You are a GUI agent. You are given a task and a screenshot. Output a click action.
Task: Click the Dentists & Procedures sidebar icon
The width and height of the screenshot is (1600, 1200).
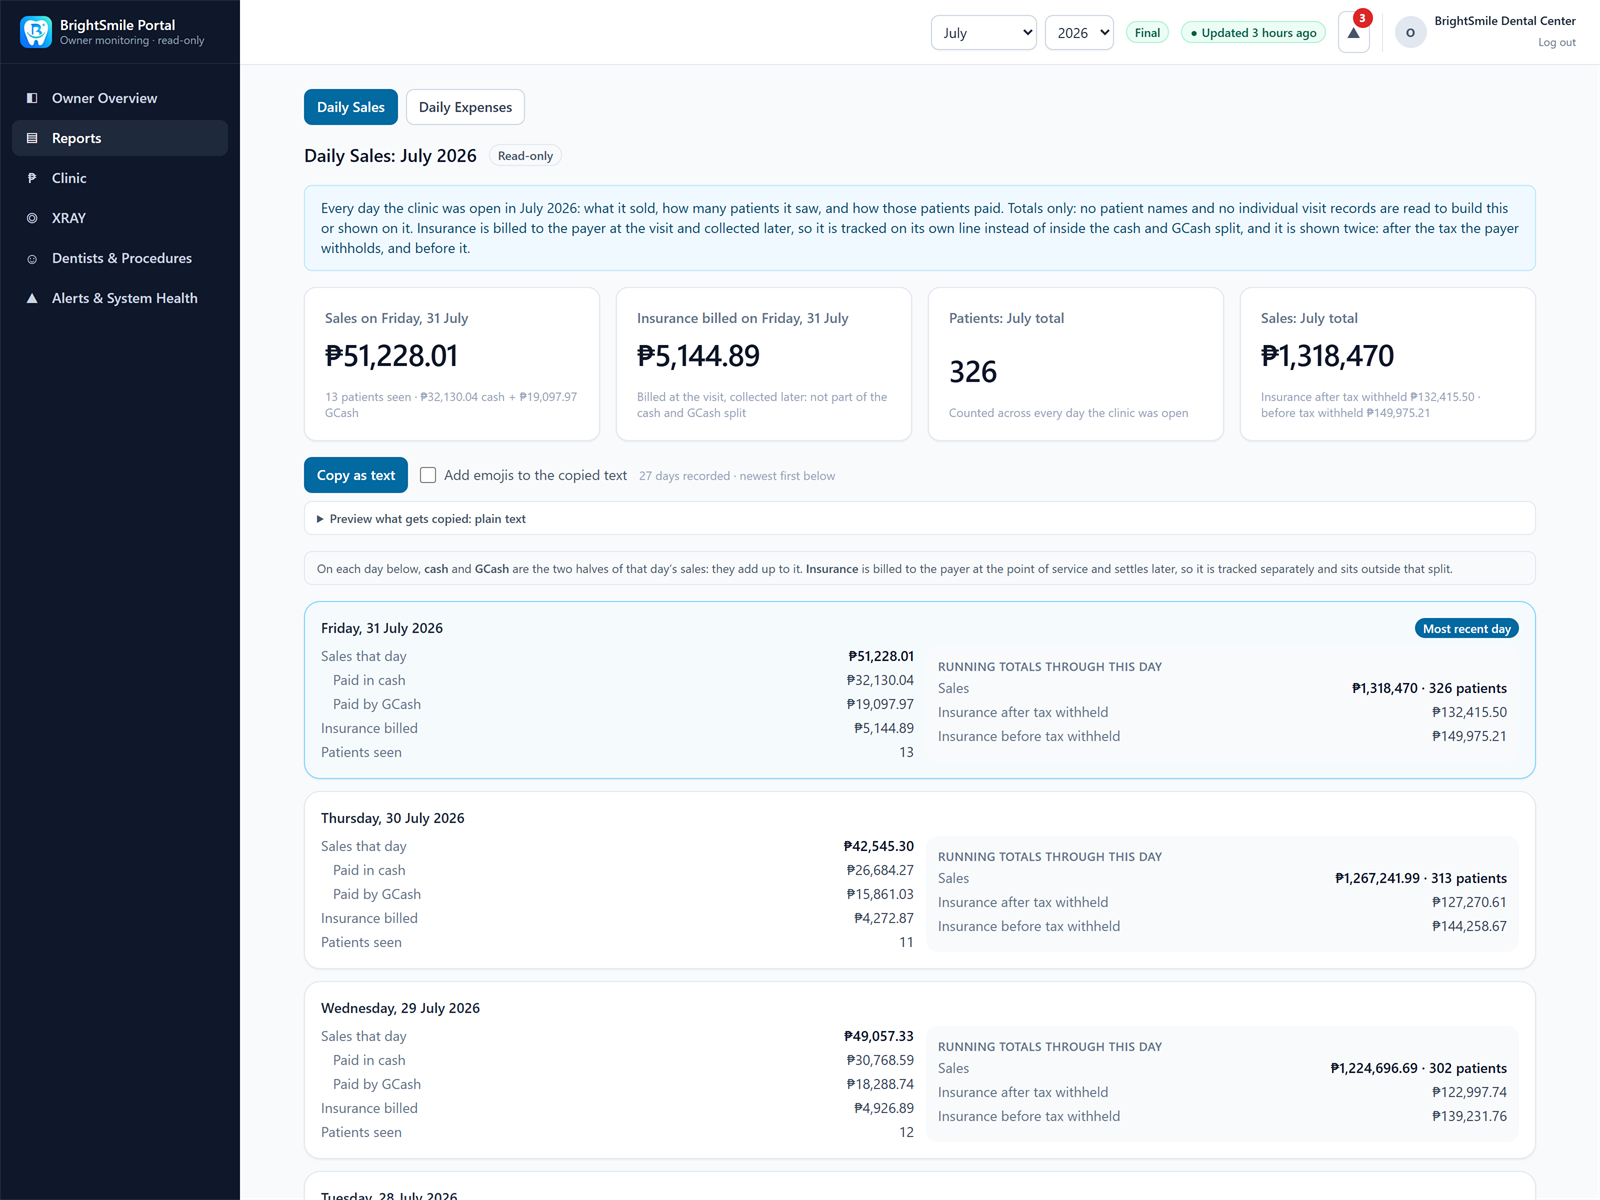[32, 258]
